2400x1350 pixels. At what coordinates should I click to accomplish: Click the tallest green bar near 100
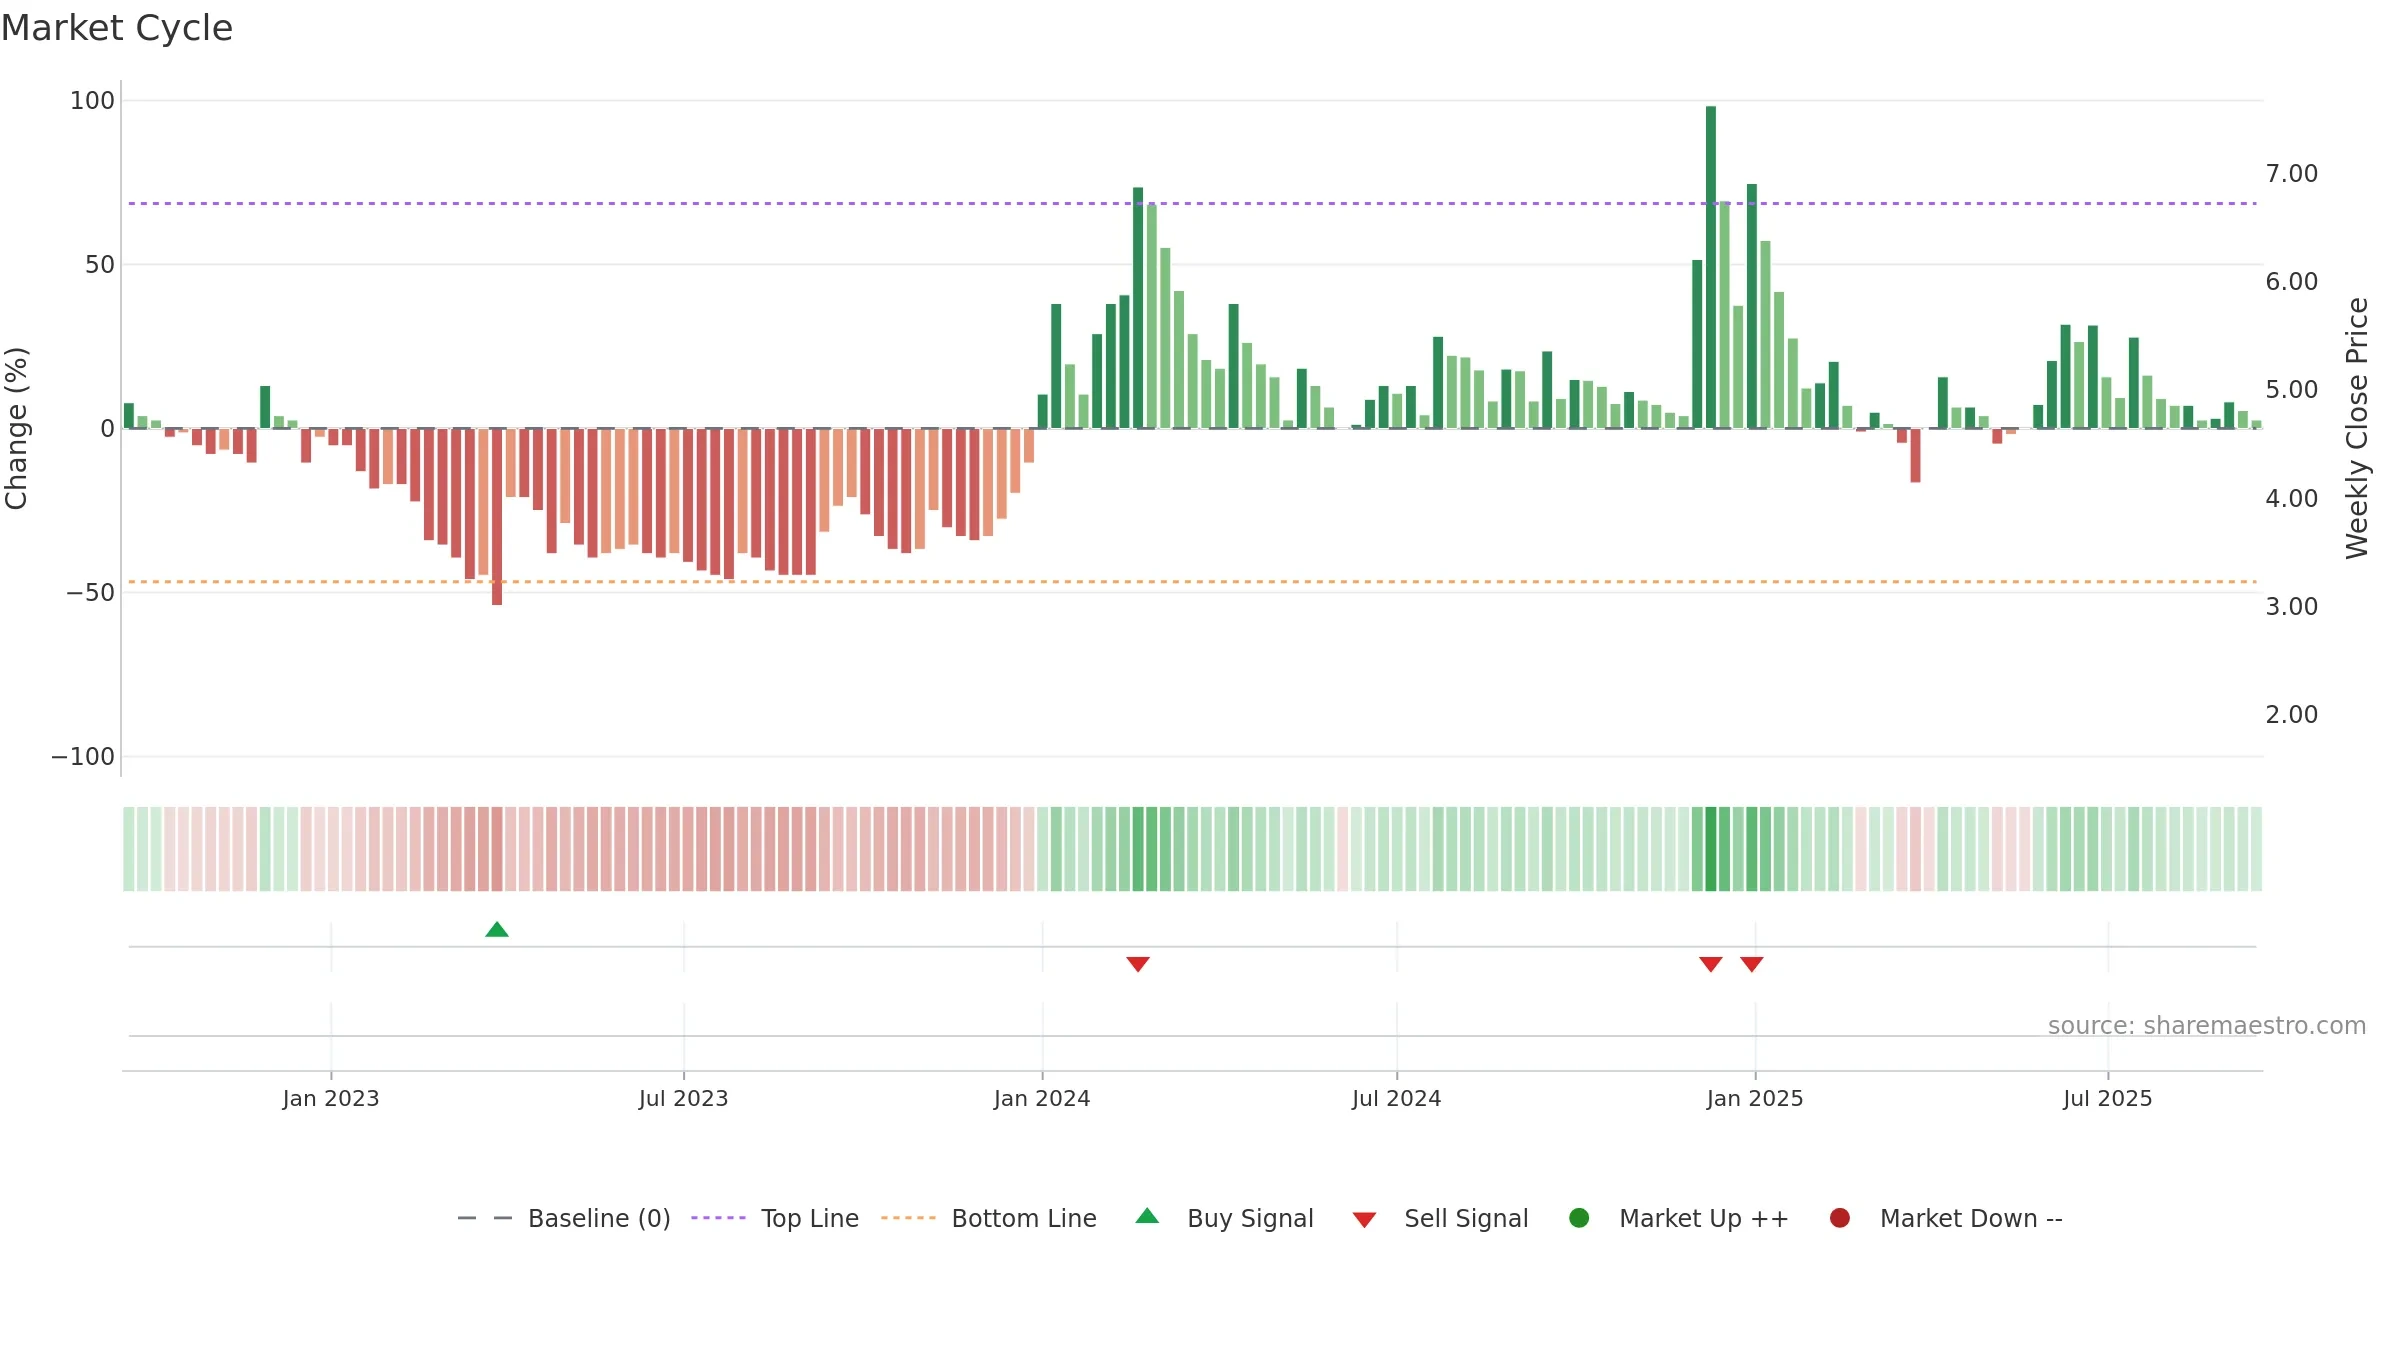1711,267
